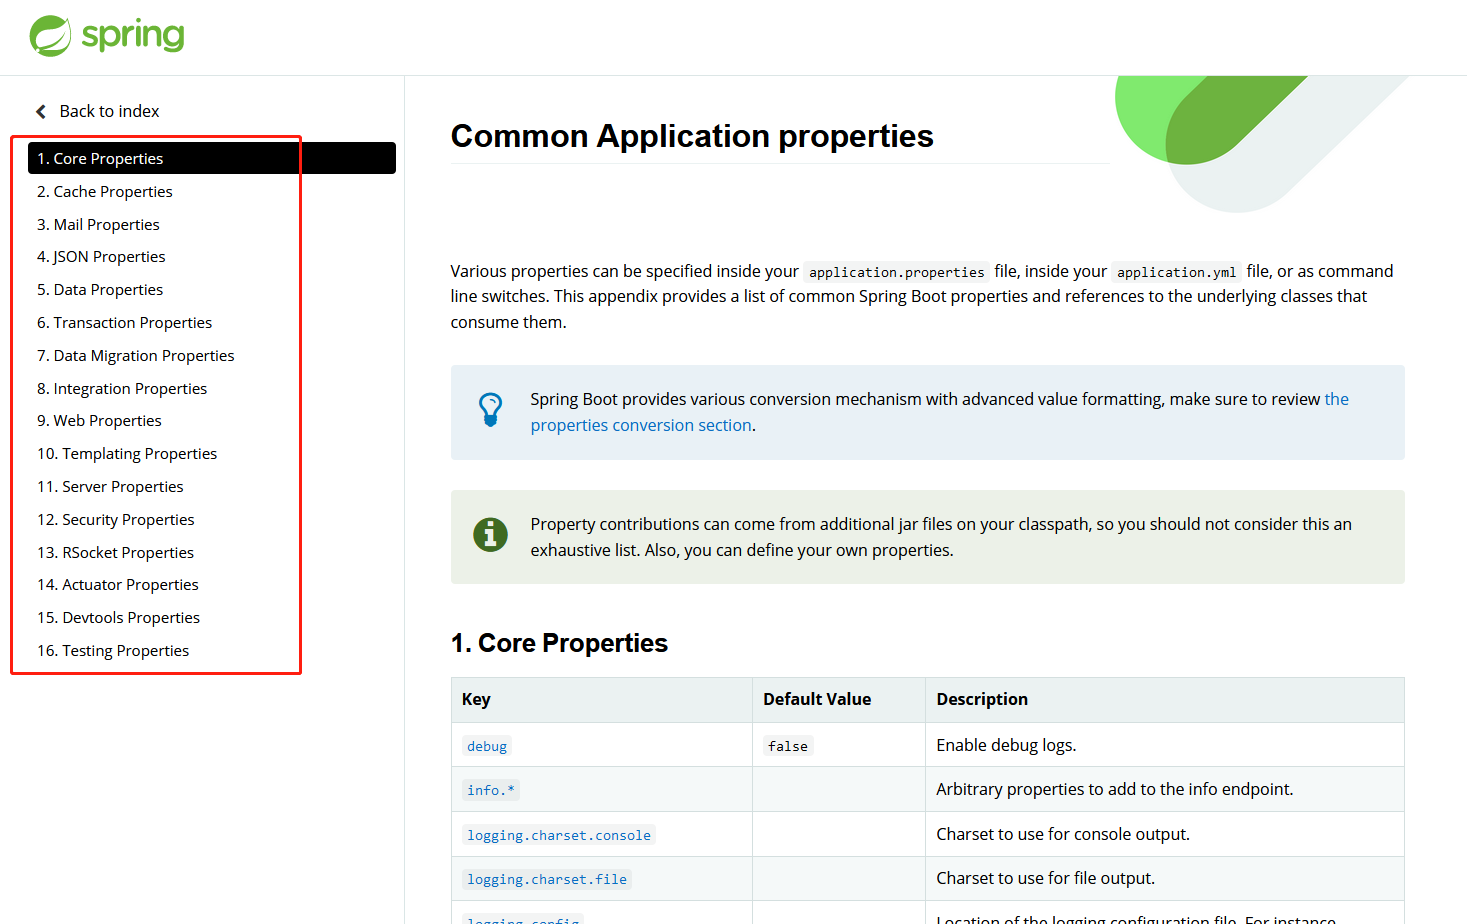
Task: Click the info.* property key
Action: (x=491, y=790)
